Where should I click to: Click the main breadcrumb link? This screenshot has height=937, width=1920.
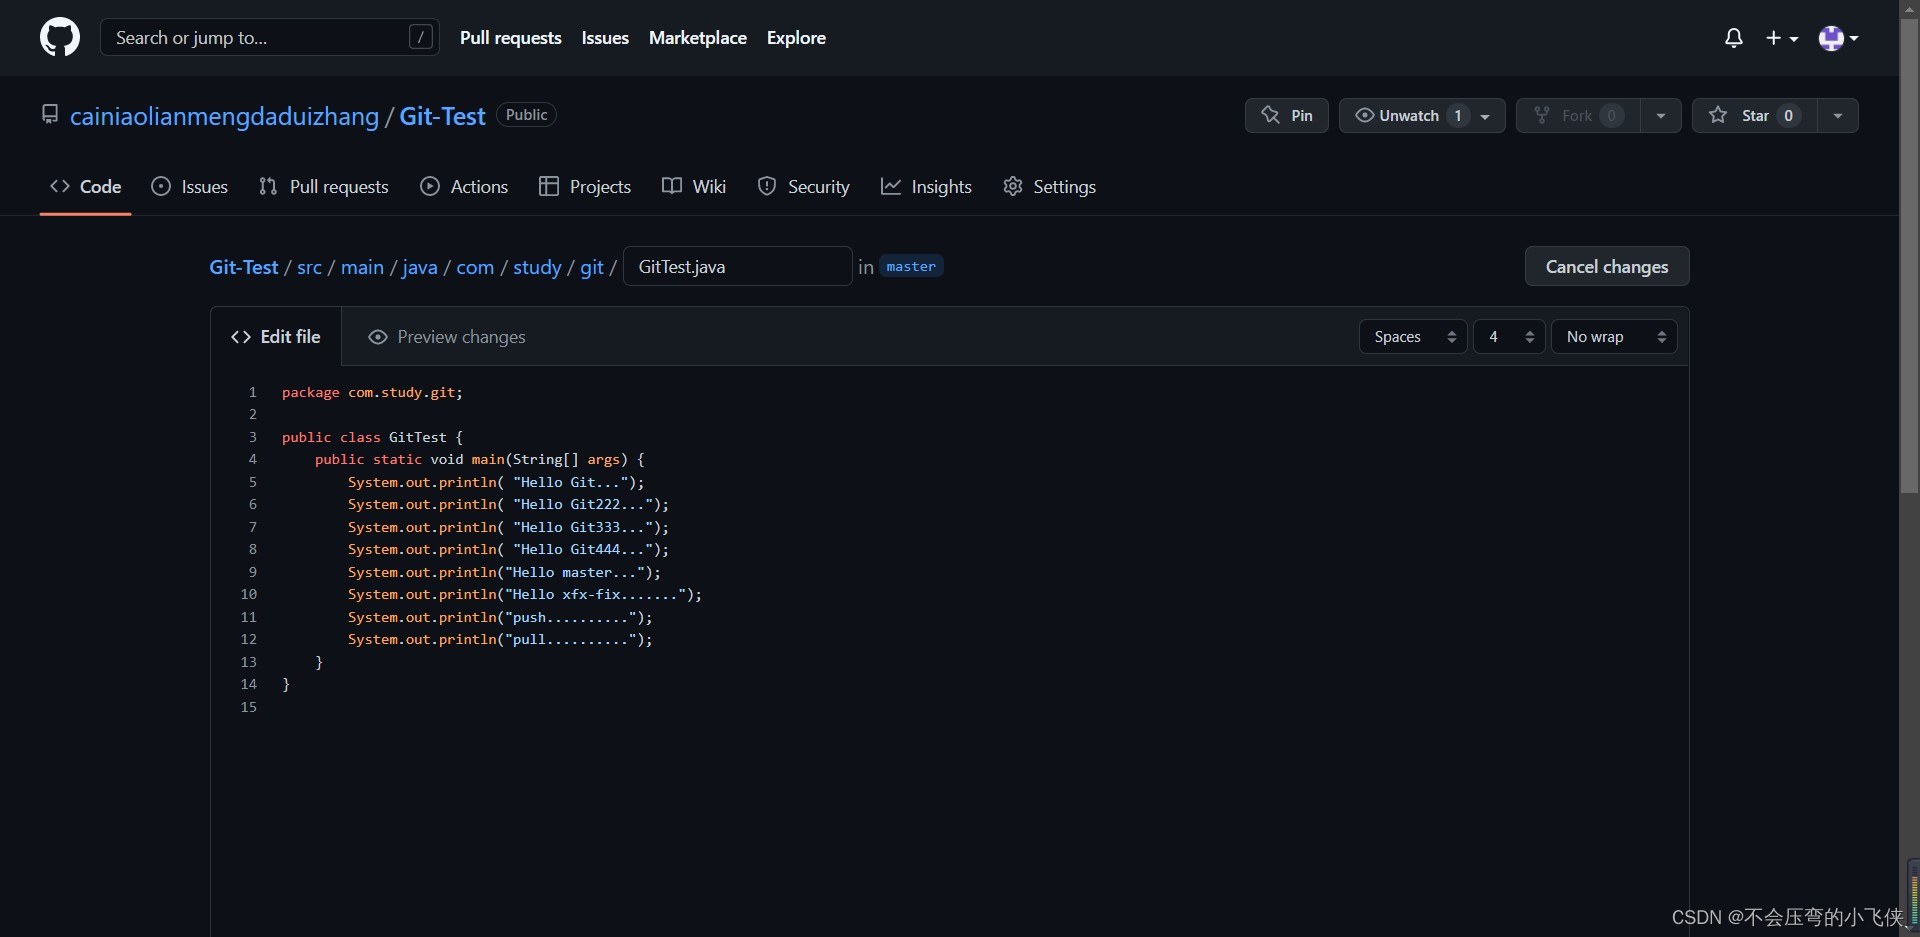tap(362, 267)
